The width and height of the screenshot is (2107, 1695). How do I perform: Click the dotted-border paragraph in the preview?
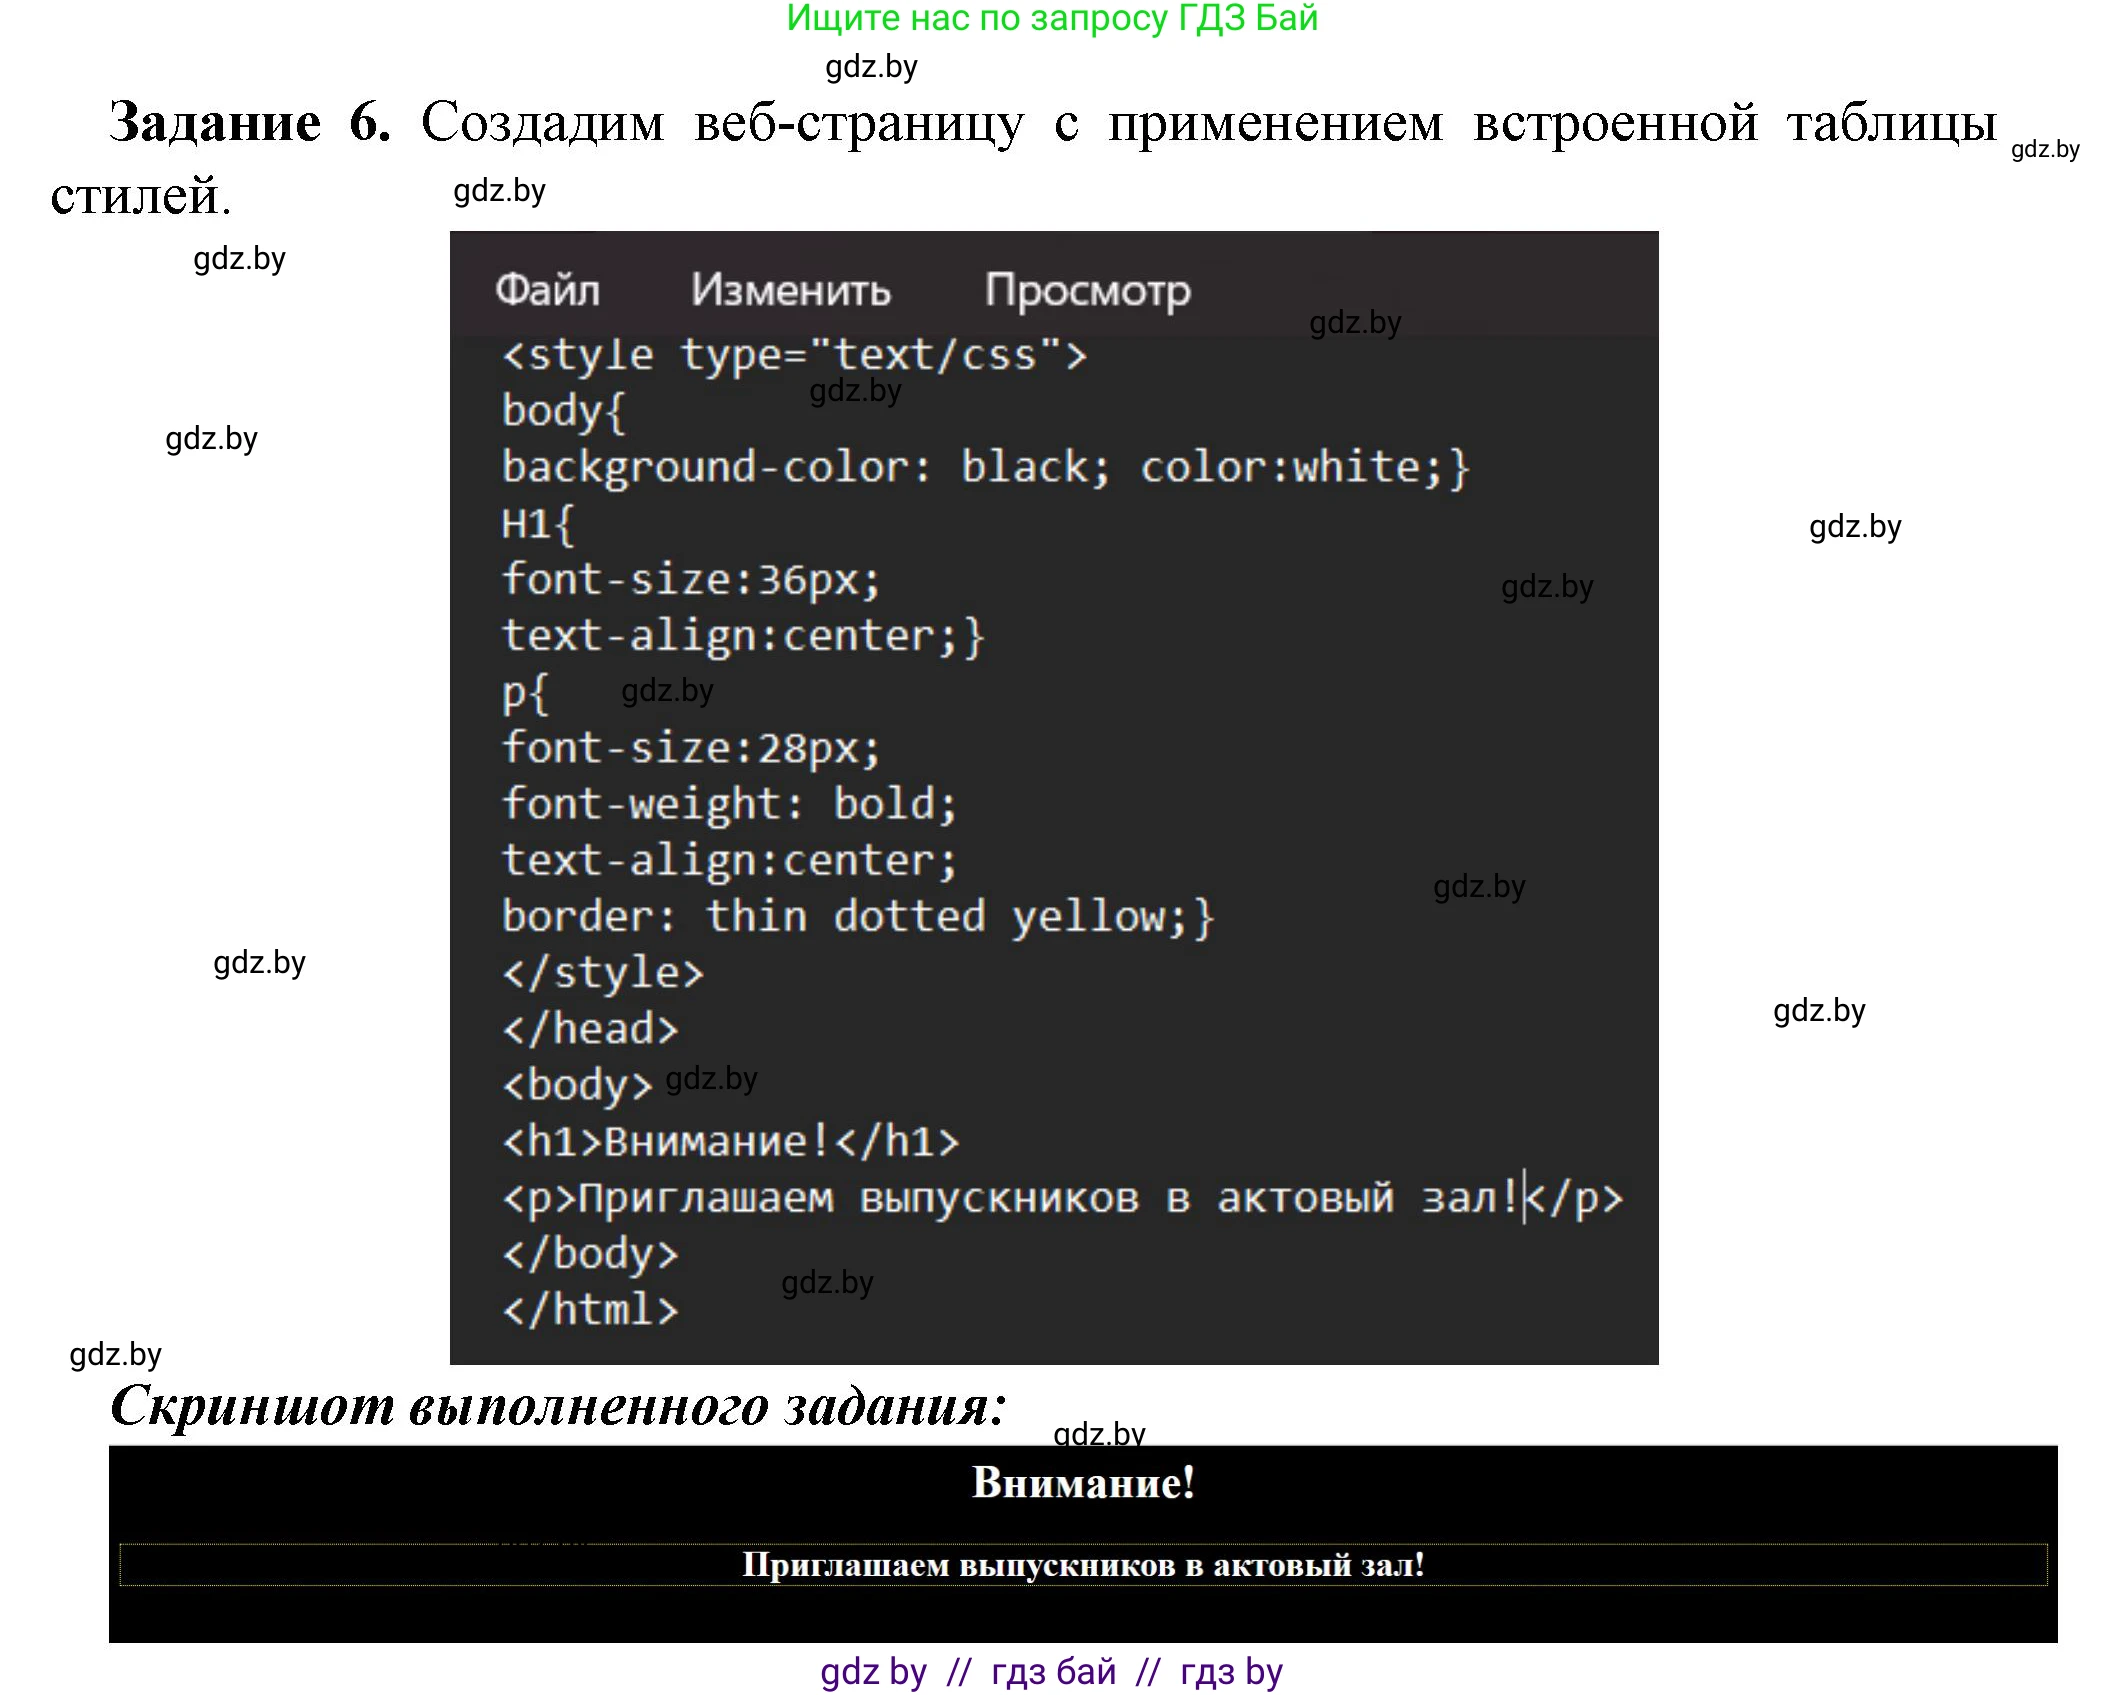(x=1083, y=1565)
